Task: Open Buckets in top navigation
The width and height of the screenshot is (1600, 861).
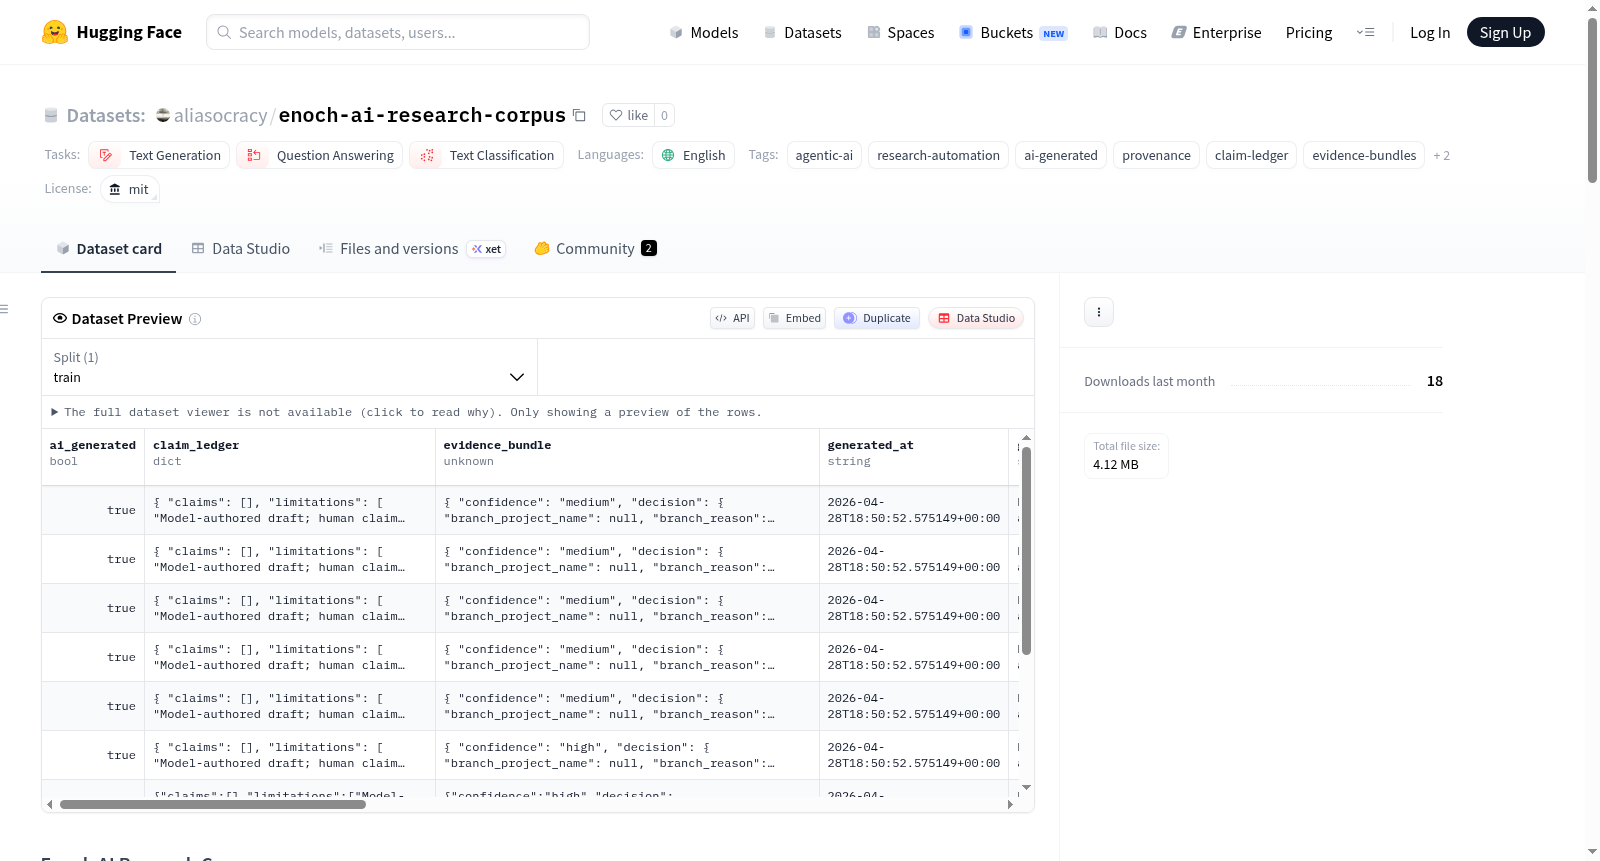Action: coord(1013,32)
